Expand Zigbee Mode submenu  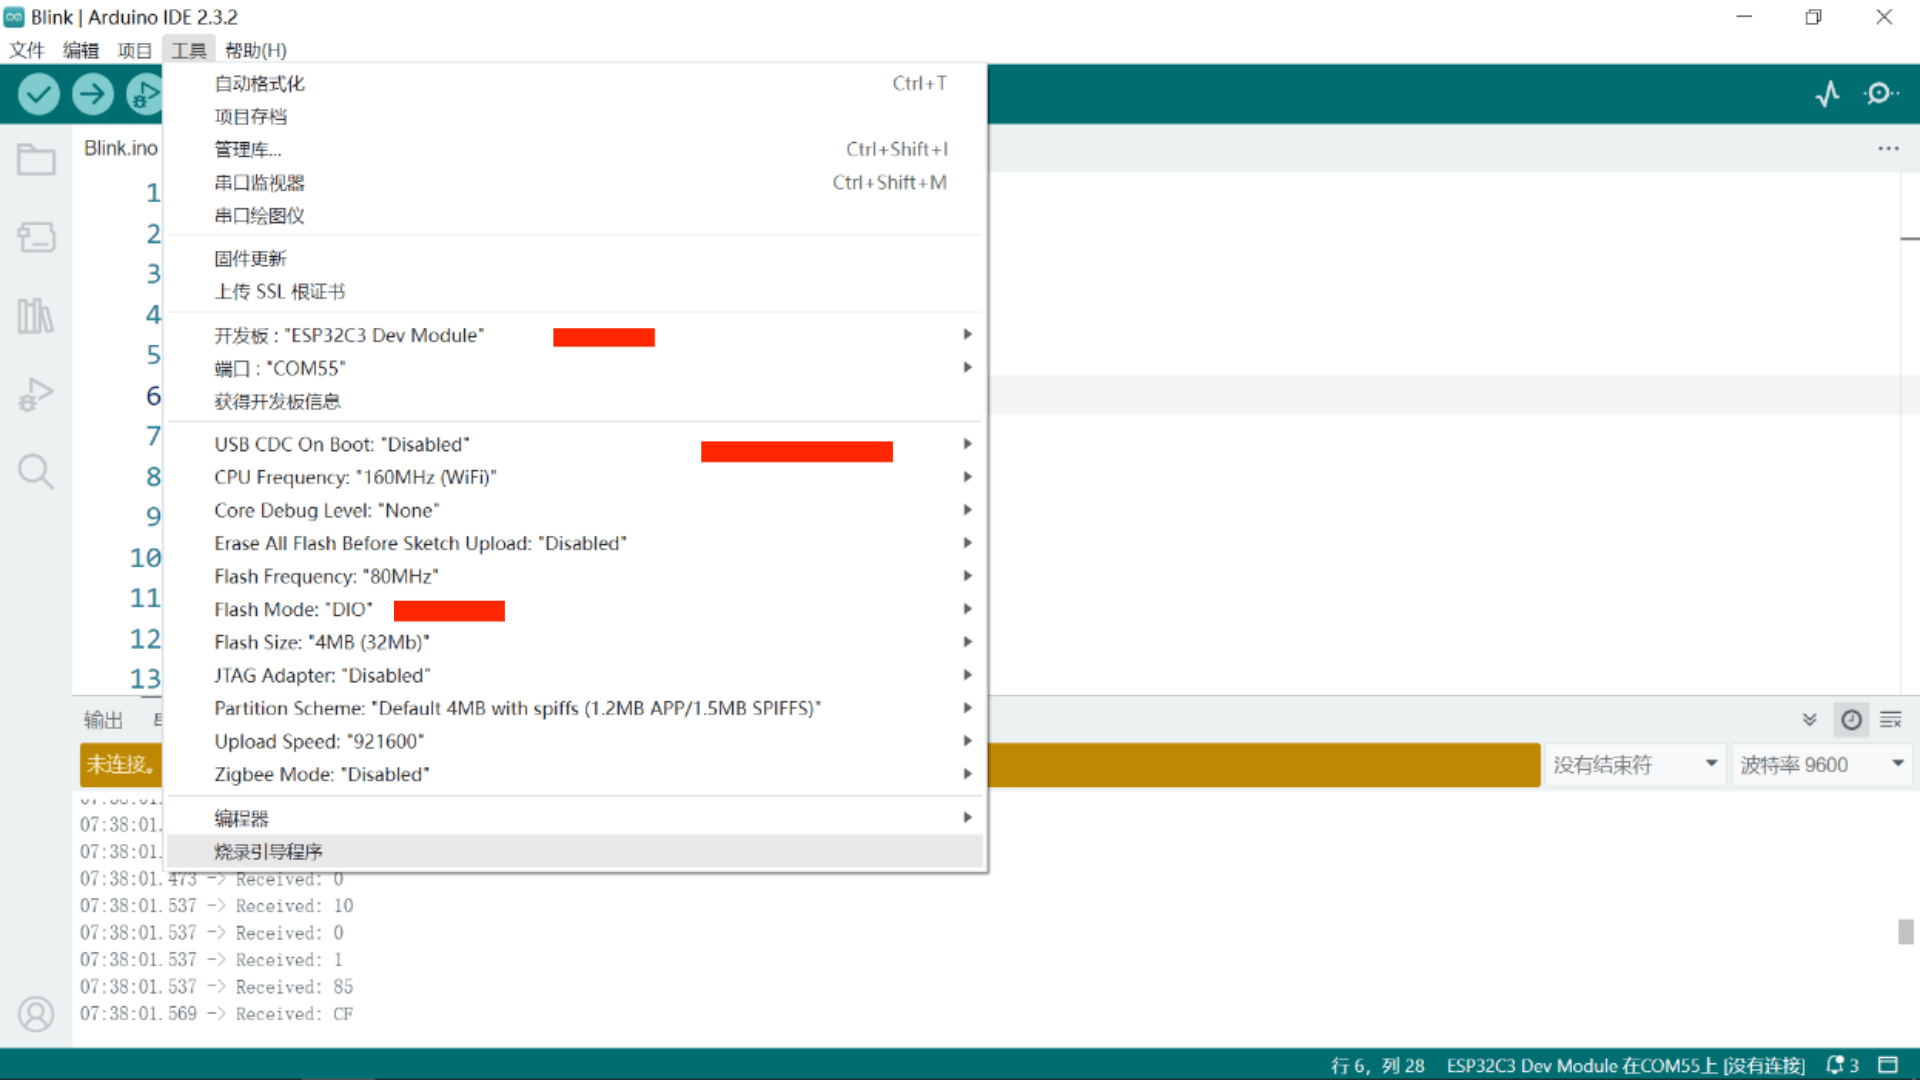pos(576,774)
